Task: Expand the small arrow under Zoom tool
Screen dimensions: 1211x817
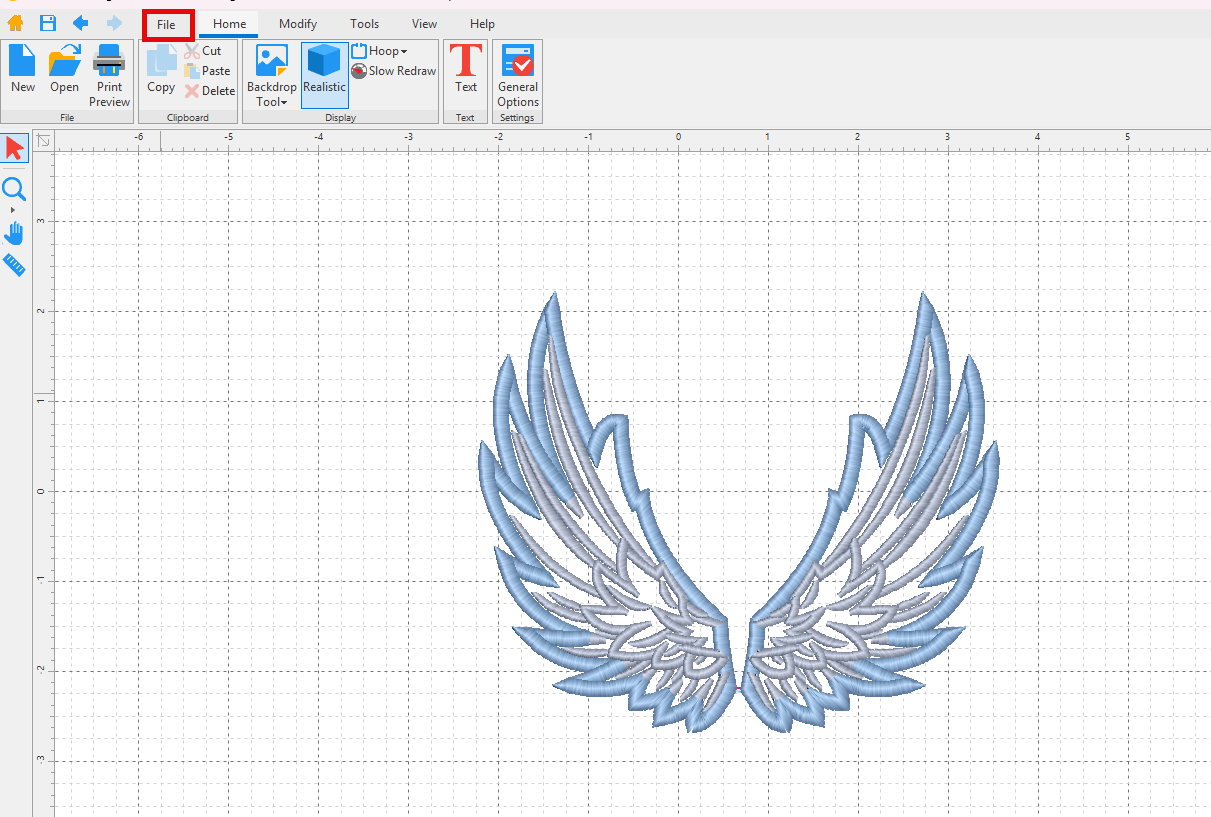Action: [13, 211]
